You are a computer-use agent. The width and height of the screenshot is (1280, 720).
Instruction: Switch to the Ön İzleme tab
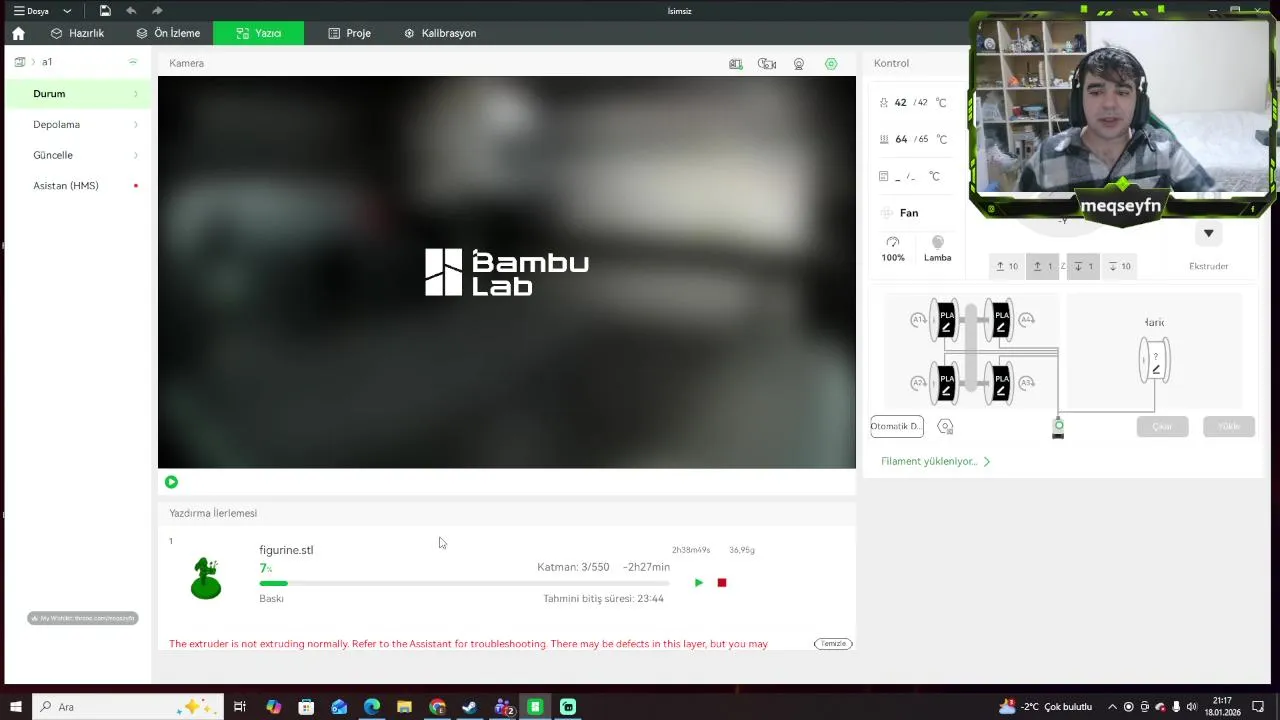(x=168, y=33)
